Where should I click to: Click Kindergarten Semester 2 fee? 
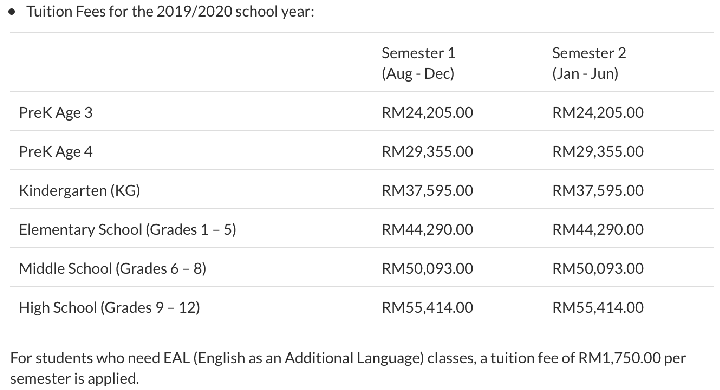[x=598, y=191]
